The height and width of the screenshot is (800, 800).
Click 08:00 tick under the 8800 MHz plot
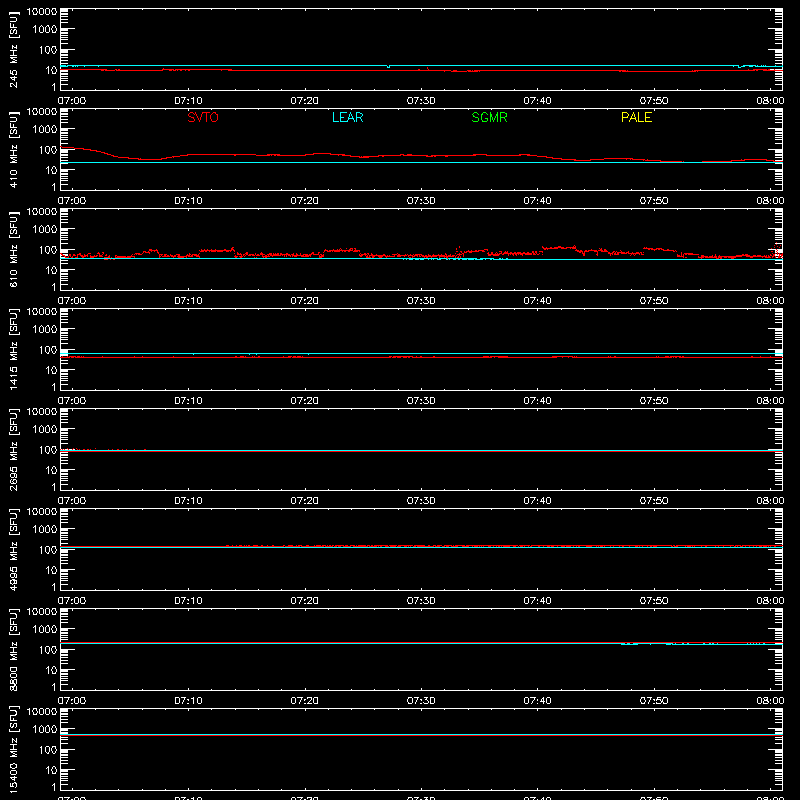pos(770,701)
